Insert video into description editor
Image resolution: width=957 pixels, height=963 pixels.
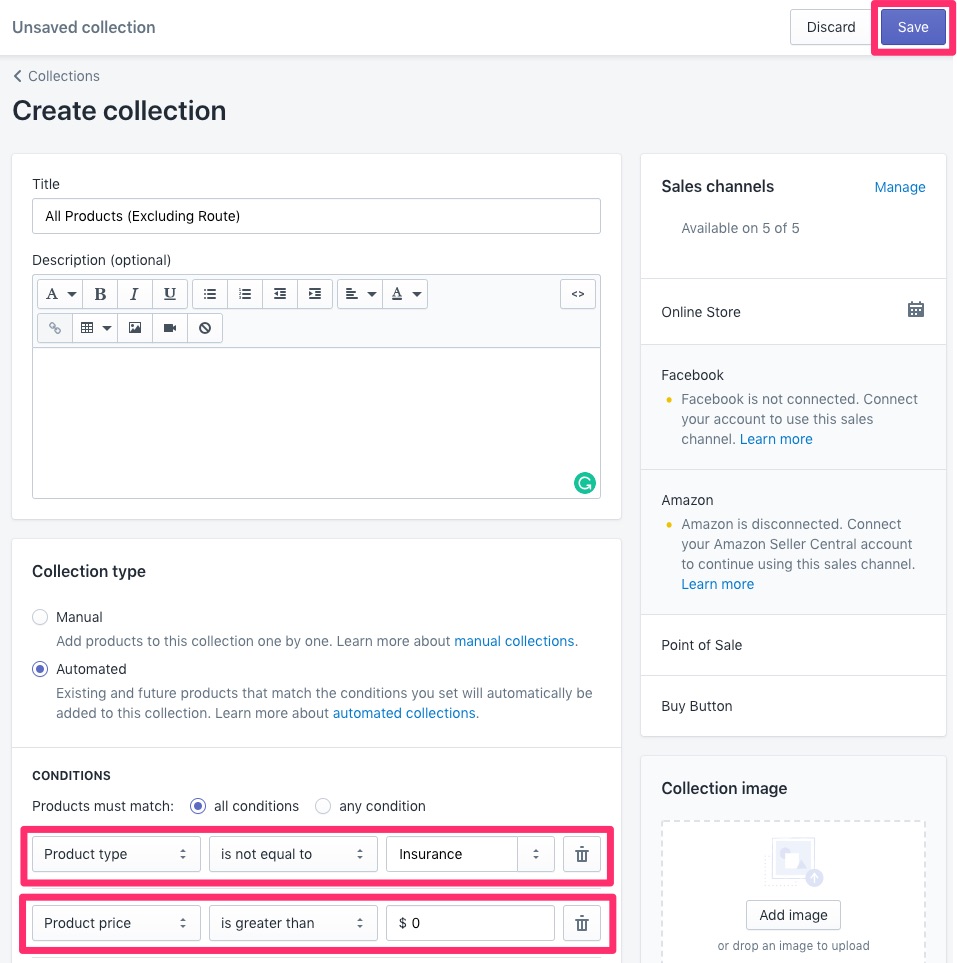click(x=170, y=327)
